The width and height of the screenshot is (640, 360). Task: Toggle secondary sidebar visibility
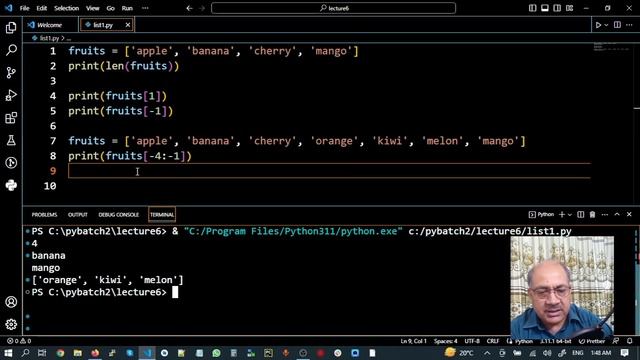click(x=557, y=8)
